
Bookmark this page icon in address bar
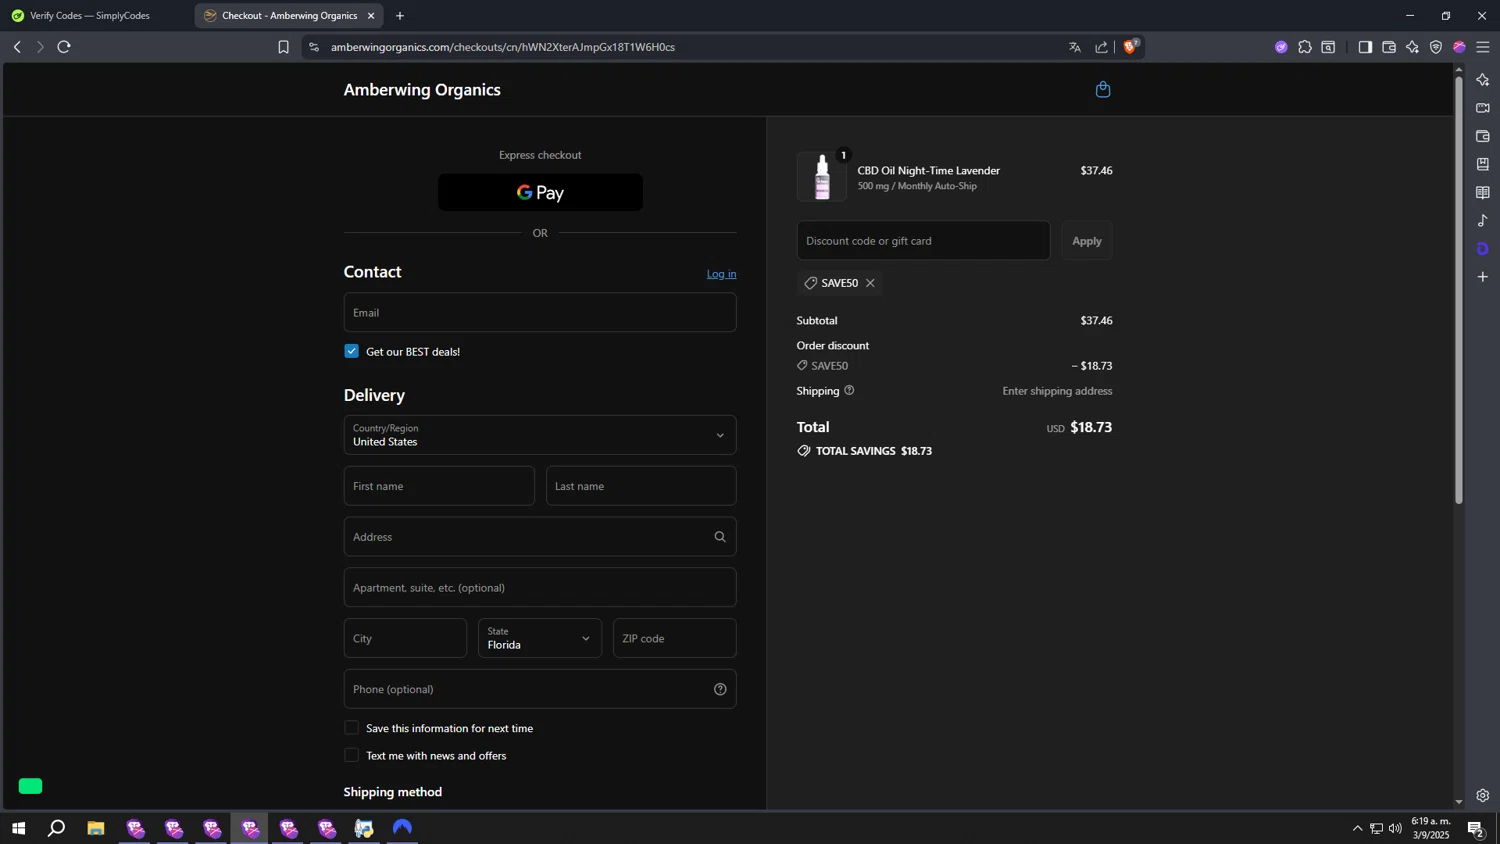tap(283, 47)
